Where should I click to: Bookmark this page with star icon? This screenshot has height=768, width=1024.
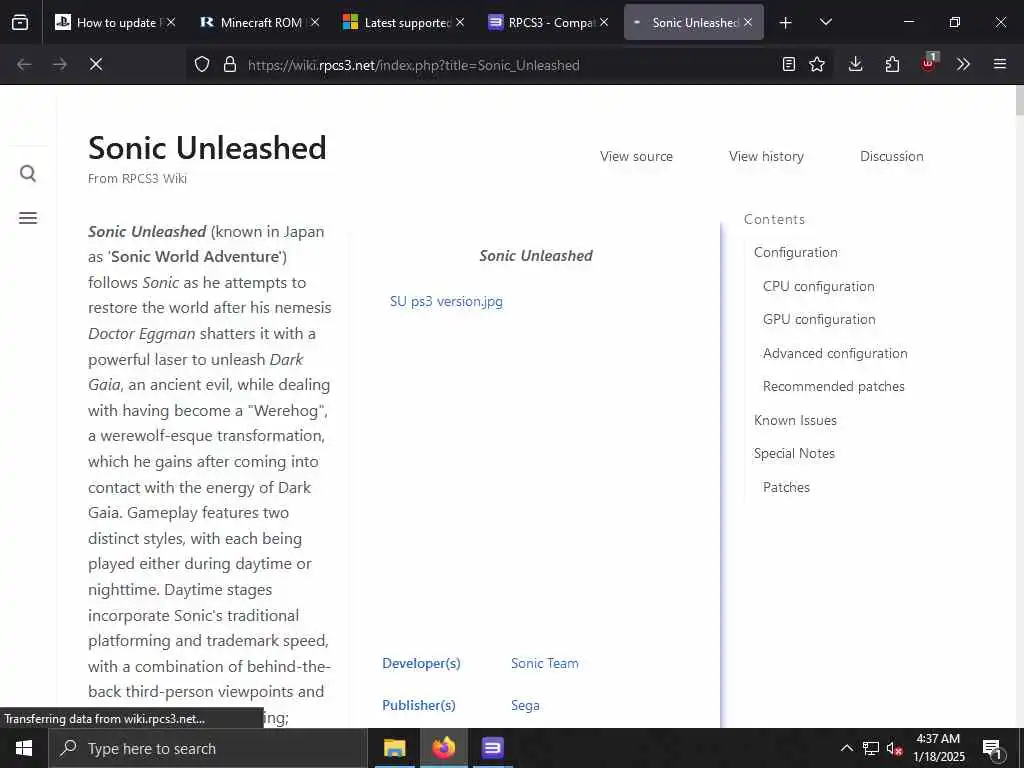[x=817, y=64]
